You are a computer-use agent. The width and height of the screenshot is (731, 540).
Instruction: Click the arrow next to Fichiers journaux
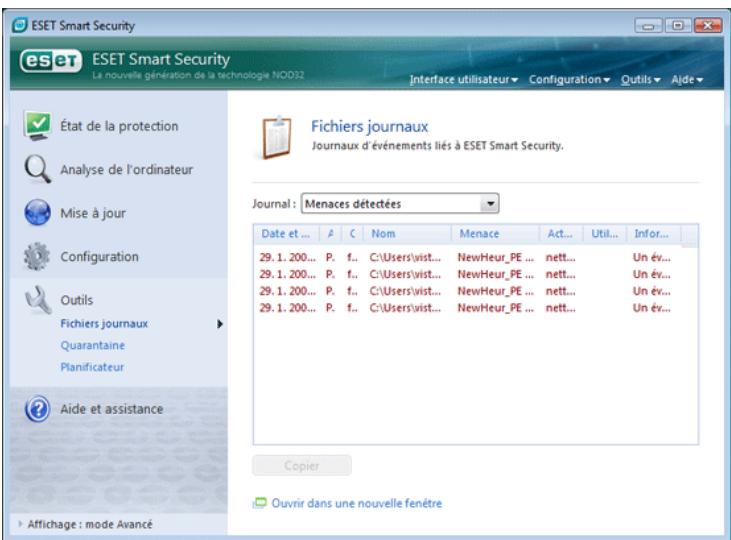tap(220, 324)
